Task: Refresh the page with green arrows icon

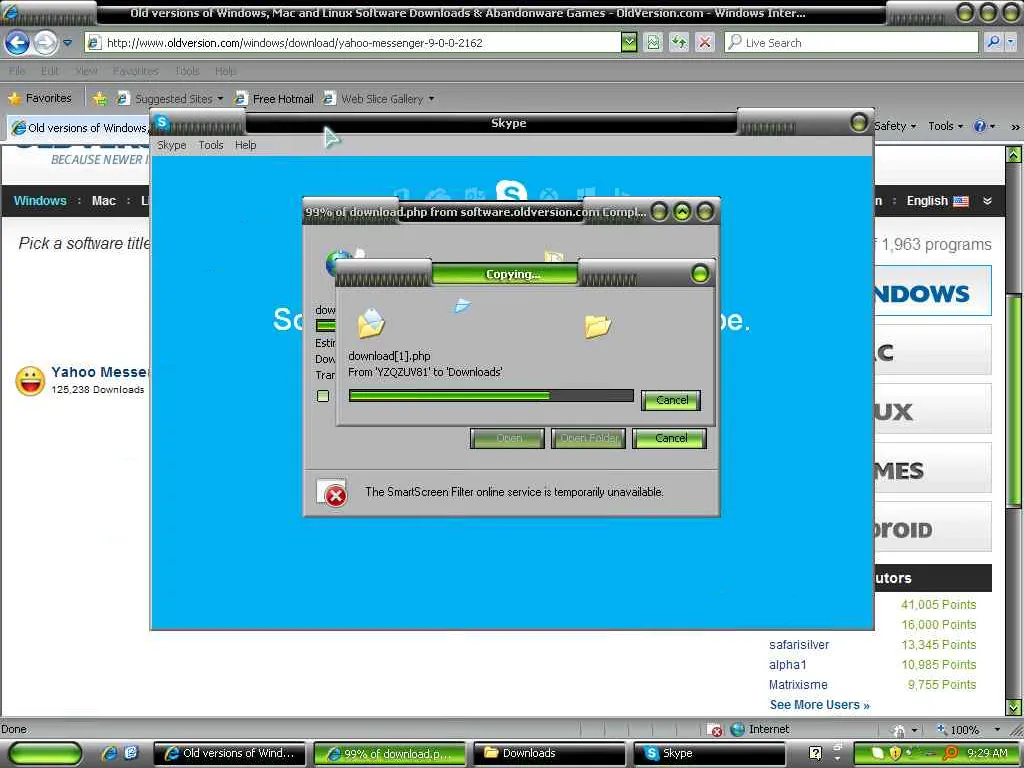Action: click(679, 43)
